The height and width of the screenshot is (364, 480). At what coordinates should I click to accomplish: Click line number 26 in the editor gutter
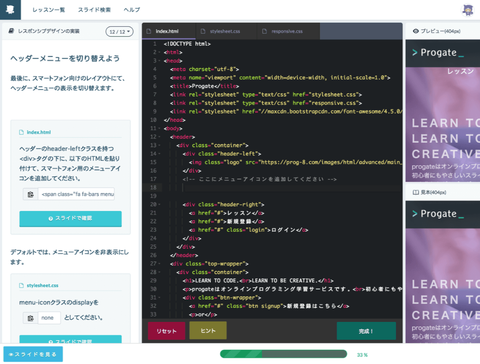153,255
